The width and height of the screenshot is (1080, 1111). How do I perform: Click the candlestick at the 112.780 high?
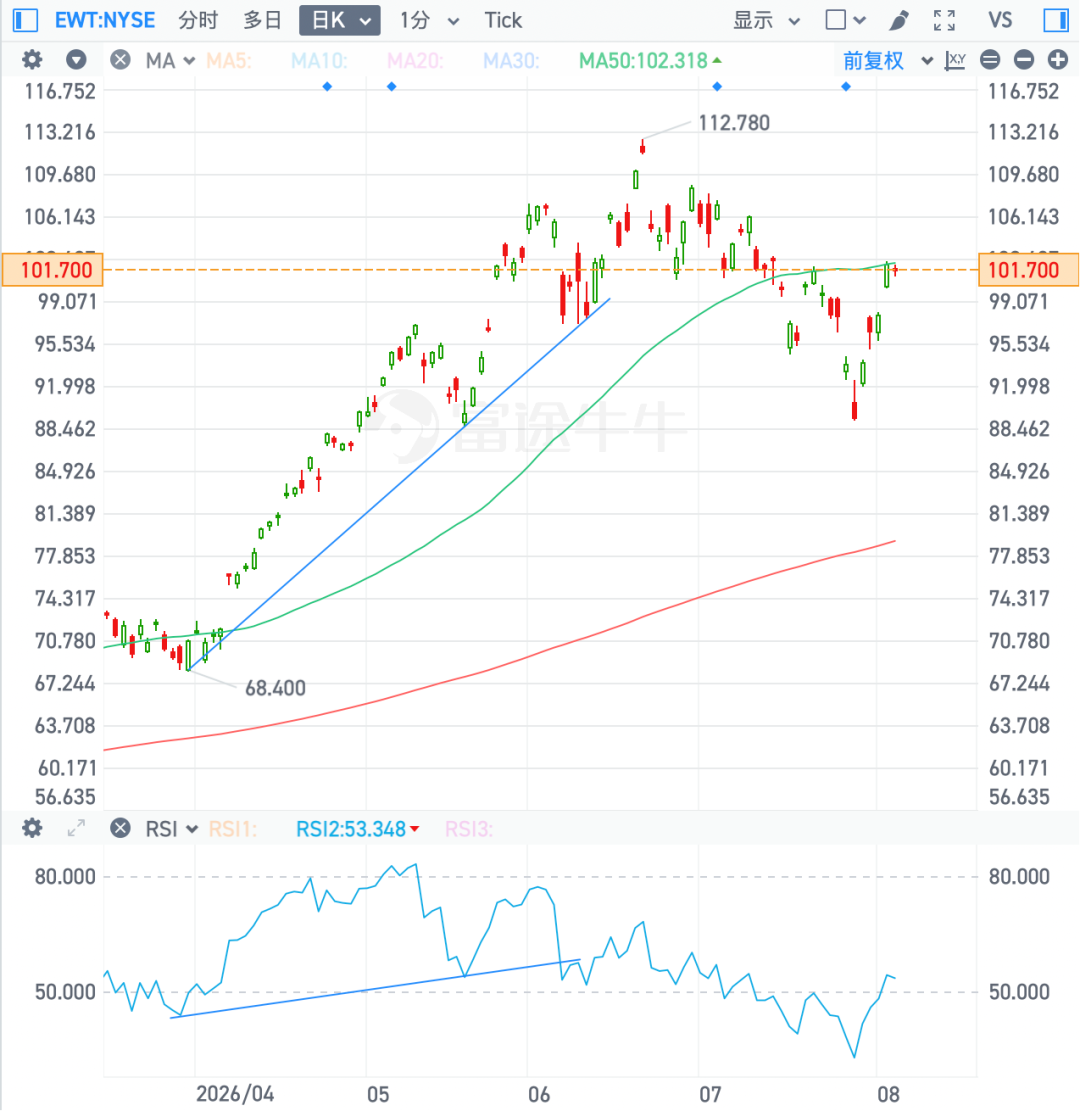(642, 147)
